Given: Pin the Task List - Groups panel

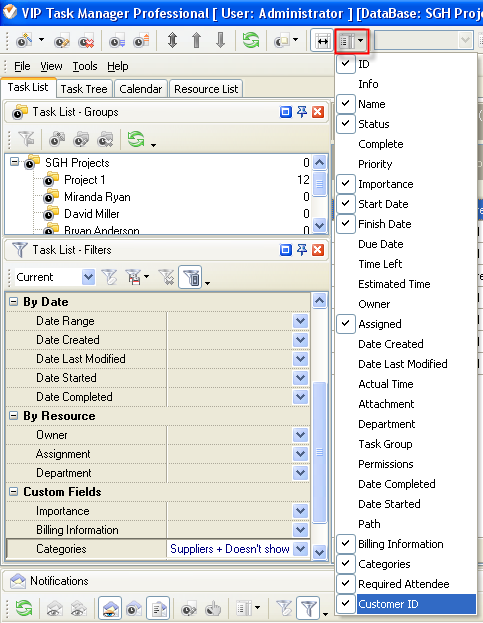Looking at the screenshot, I should tap(302, 112).
